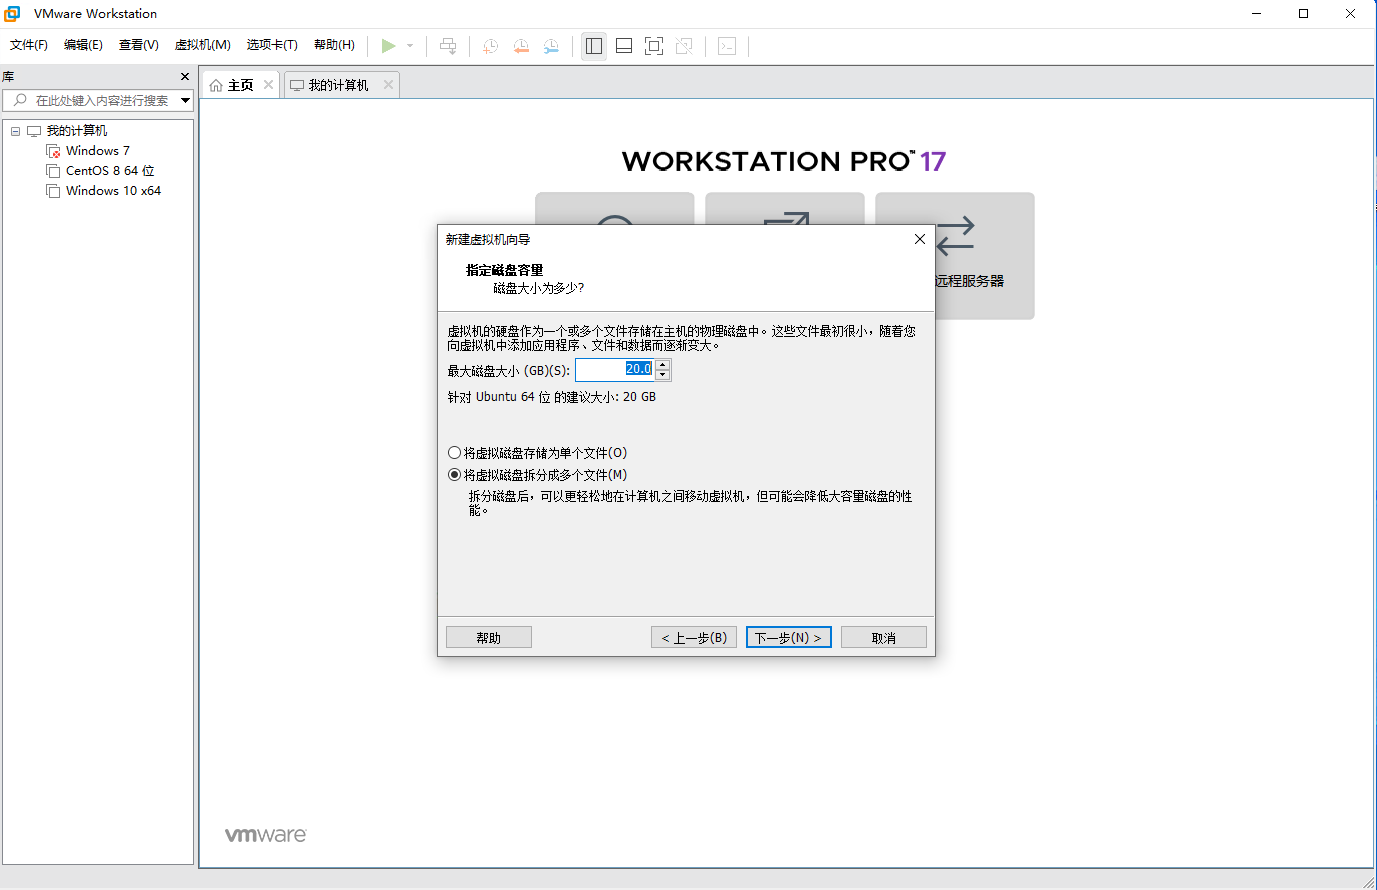Toggle the show library panel icon
Image resolution: width=1377 pixels, height=890 pixels.
[x=594, y=46]
